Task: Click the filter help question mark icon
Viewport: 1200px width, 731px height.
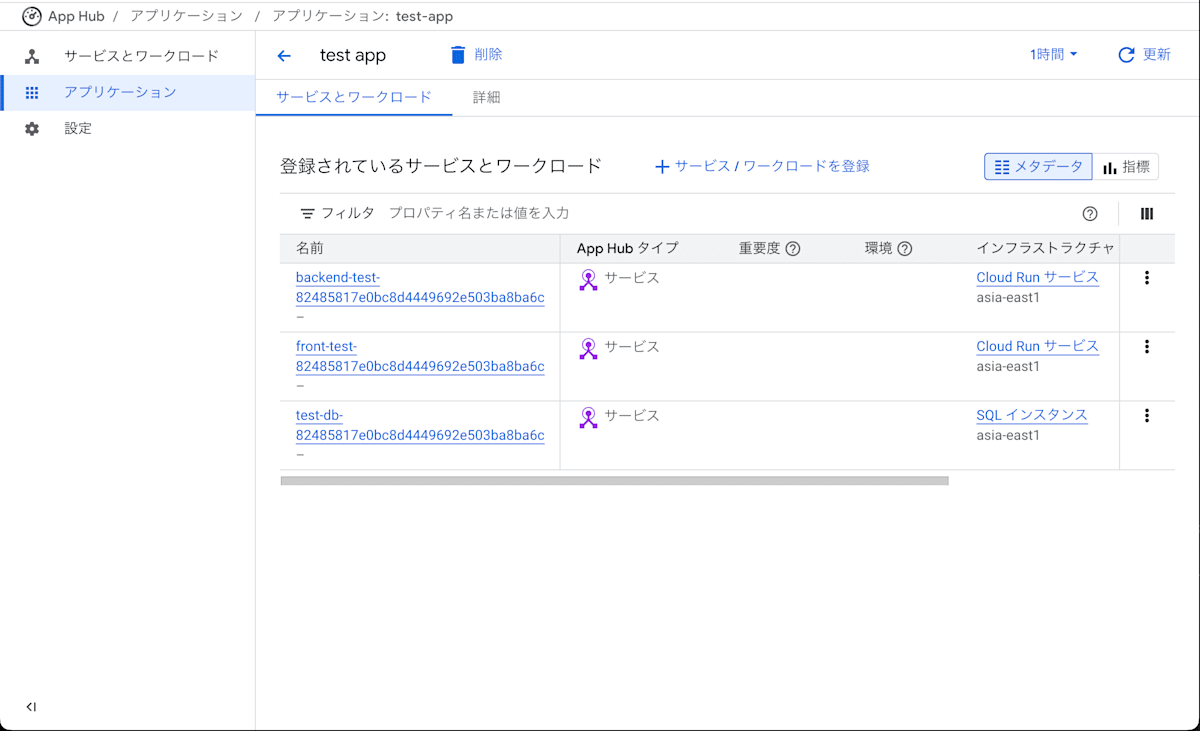Action: (x=1090, y=213)
